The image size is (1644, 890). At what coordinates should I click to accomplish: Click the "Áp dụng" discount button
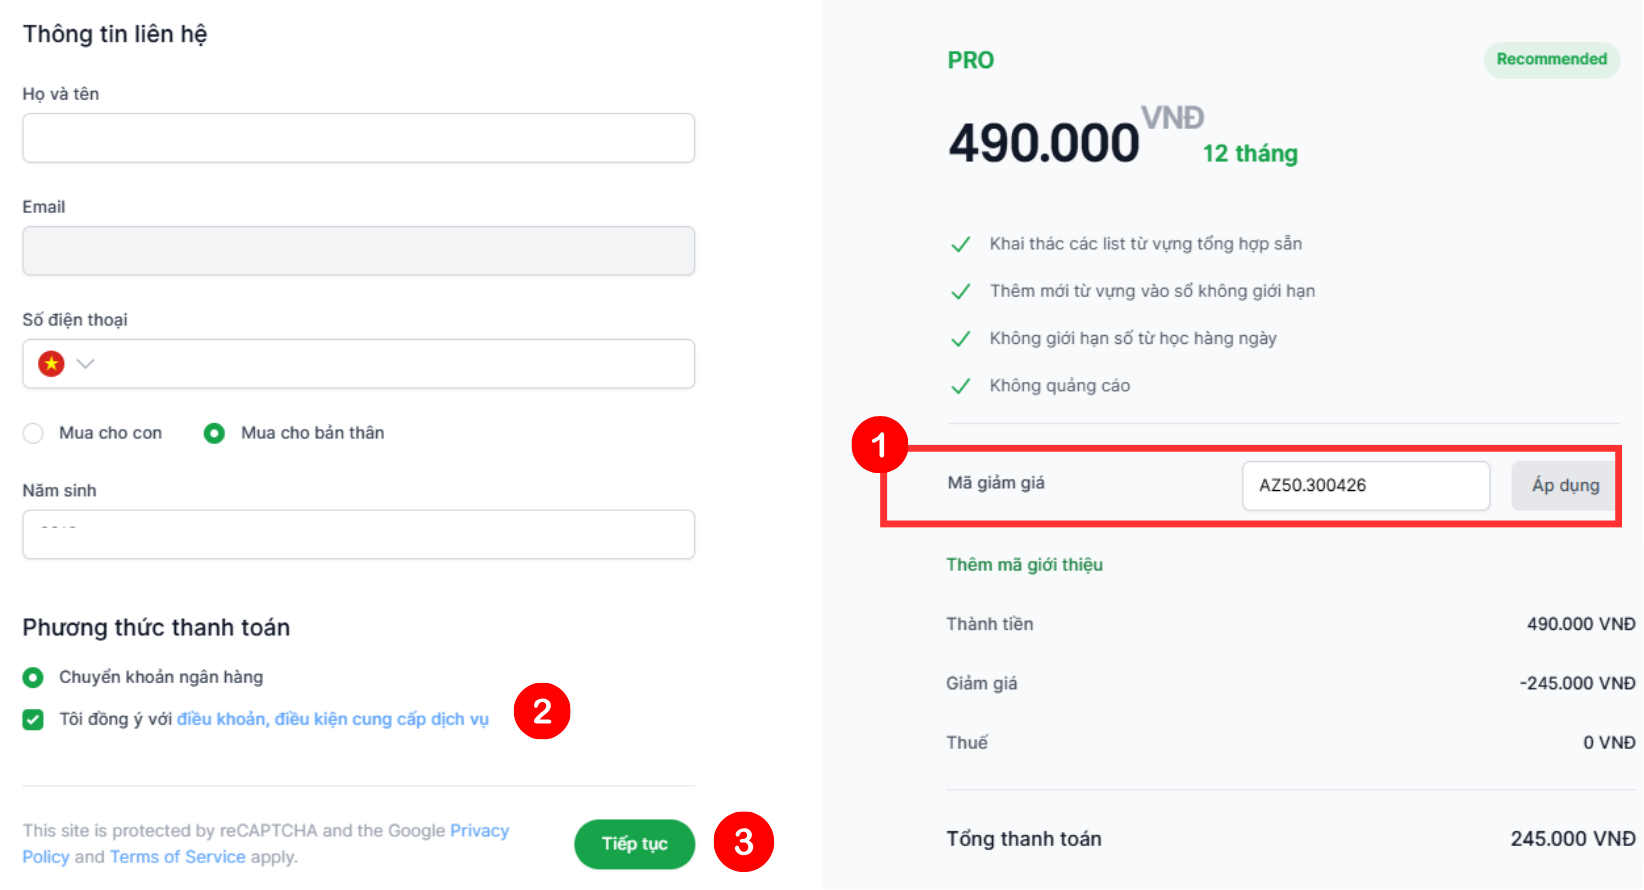[x=1564, y=486]
